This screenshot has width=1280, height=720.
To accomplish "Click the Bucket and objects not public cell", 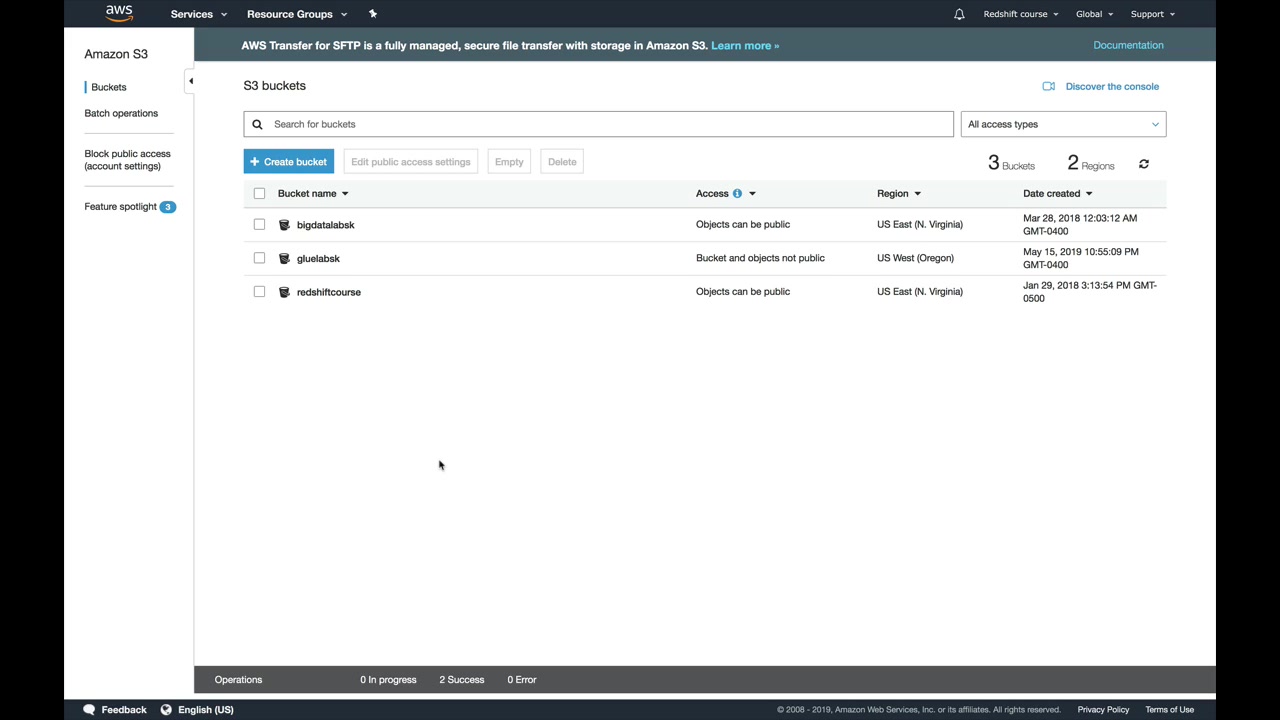I will 760,258.
